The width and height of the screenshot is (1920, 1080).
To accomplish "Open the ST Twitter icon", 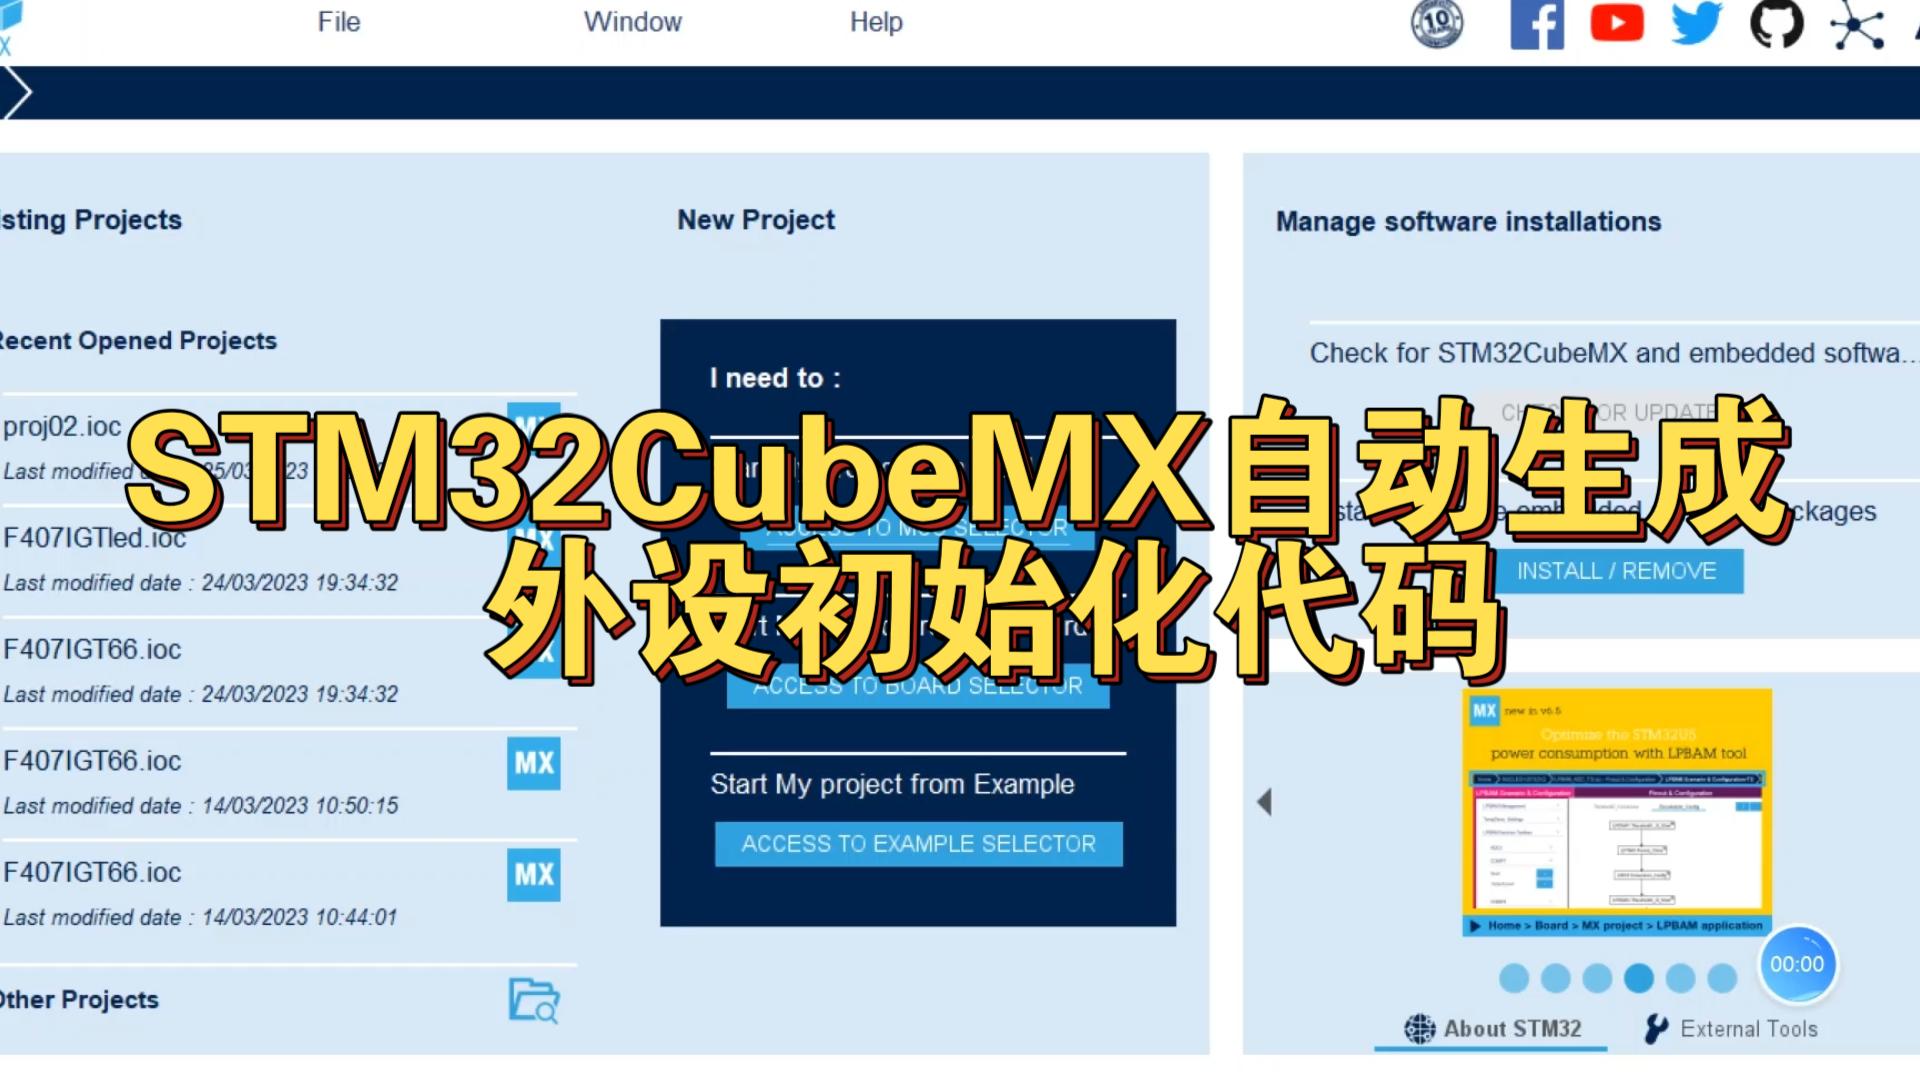I will (1697, 23).
